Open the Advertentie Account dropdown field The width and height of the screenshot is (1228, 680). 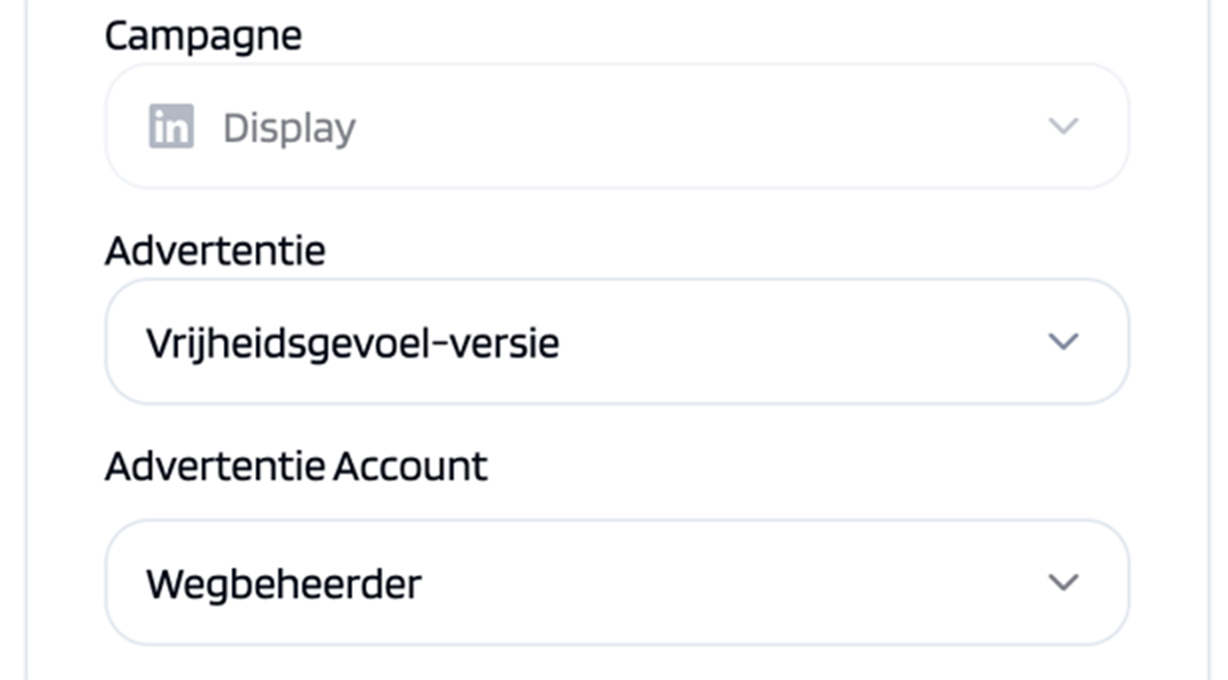click(616, 582)
